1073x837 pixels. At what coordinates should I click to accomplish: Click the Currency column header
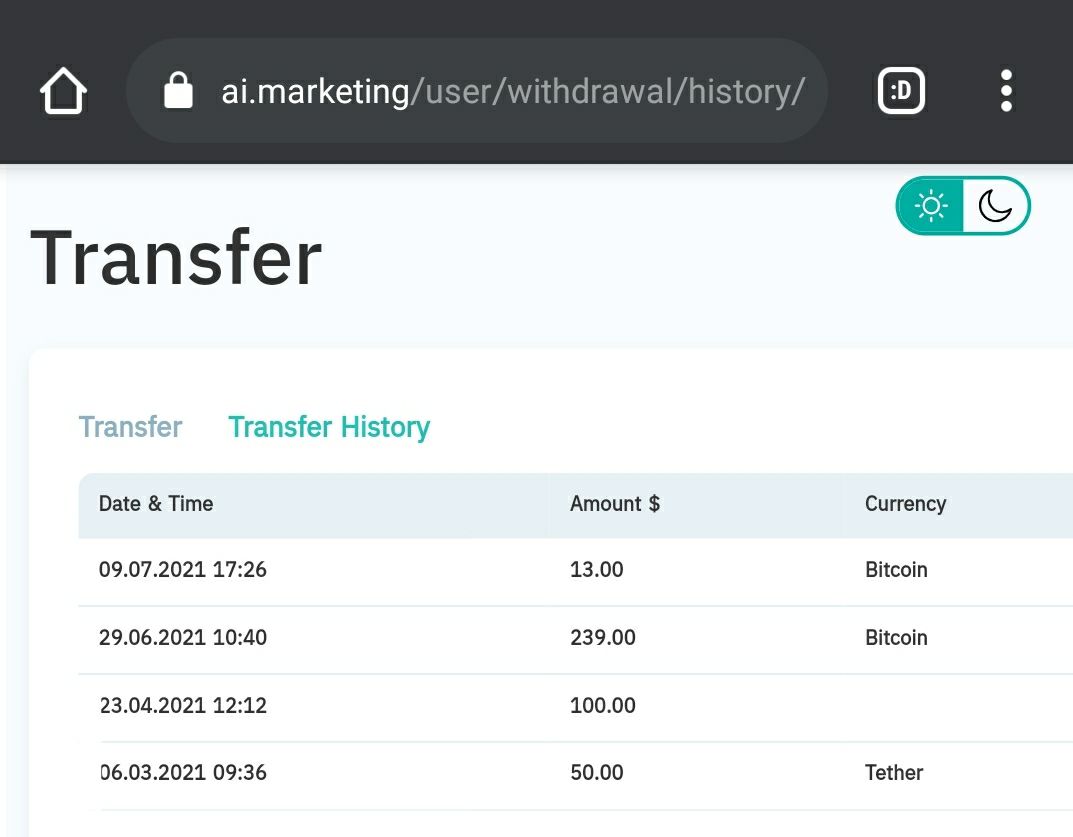click(905, 504)
